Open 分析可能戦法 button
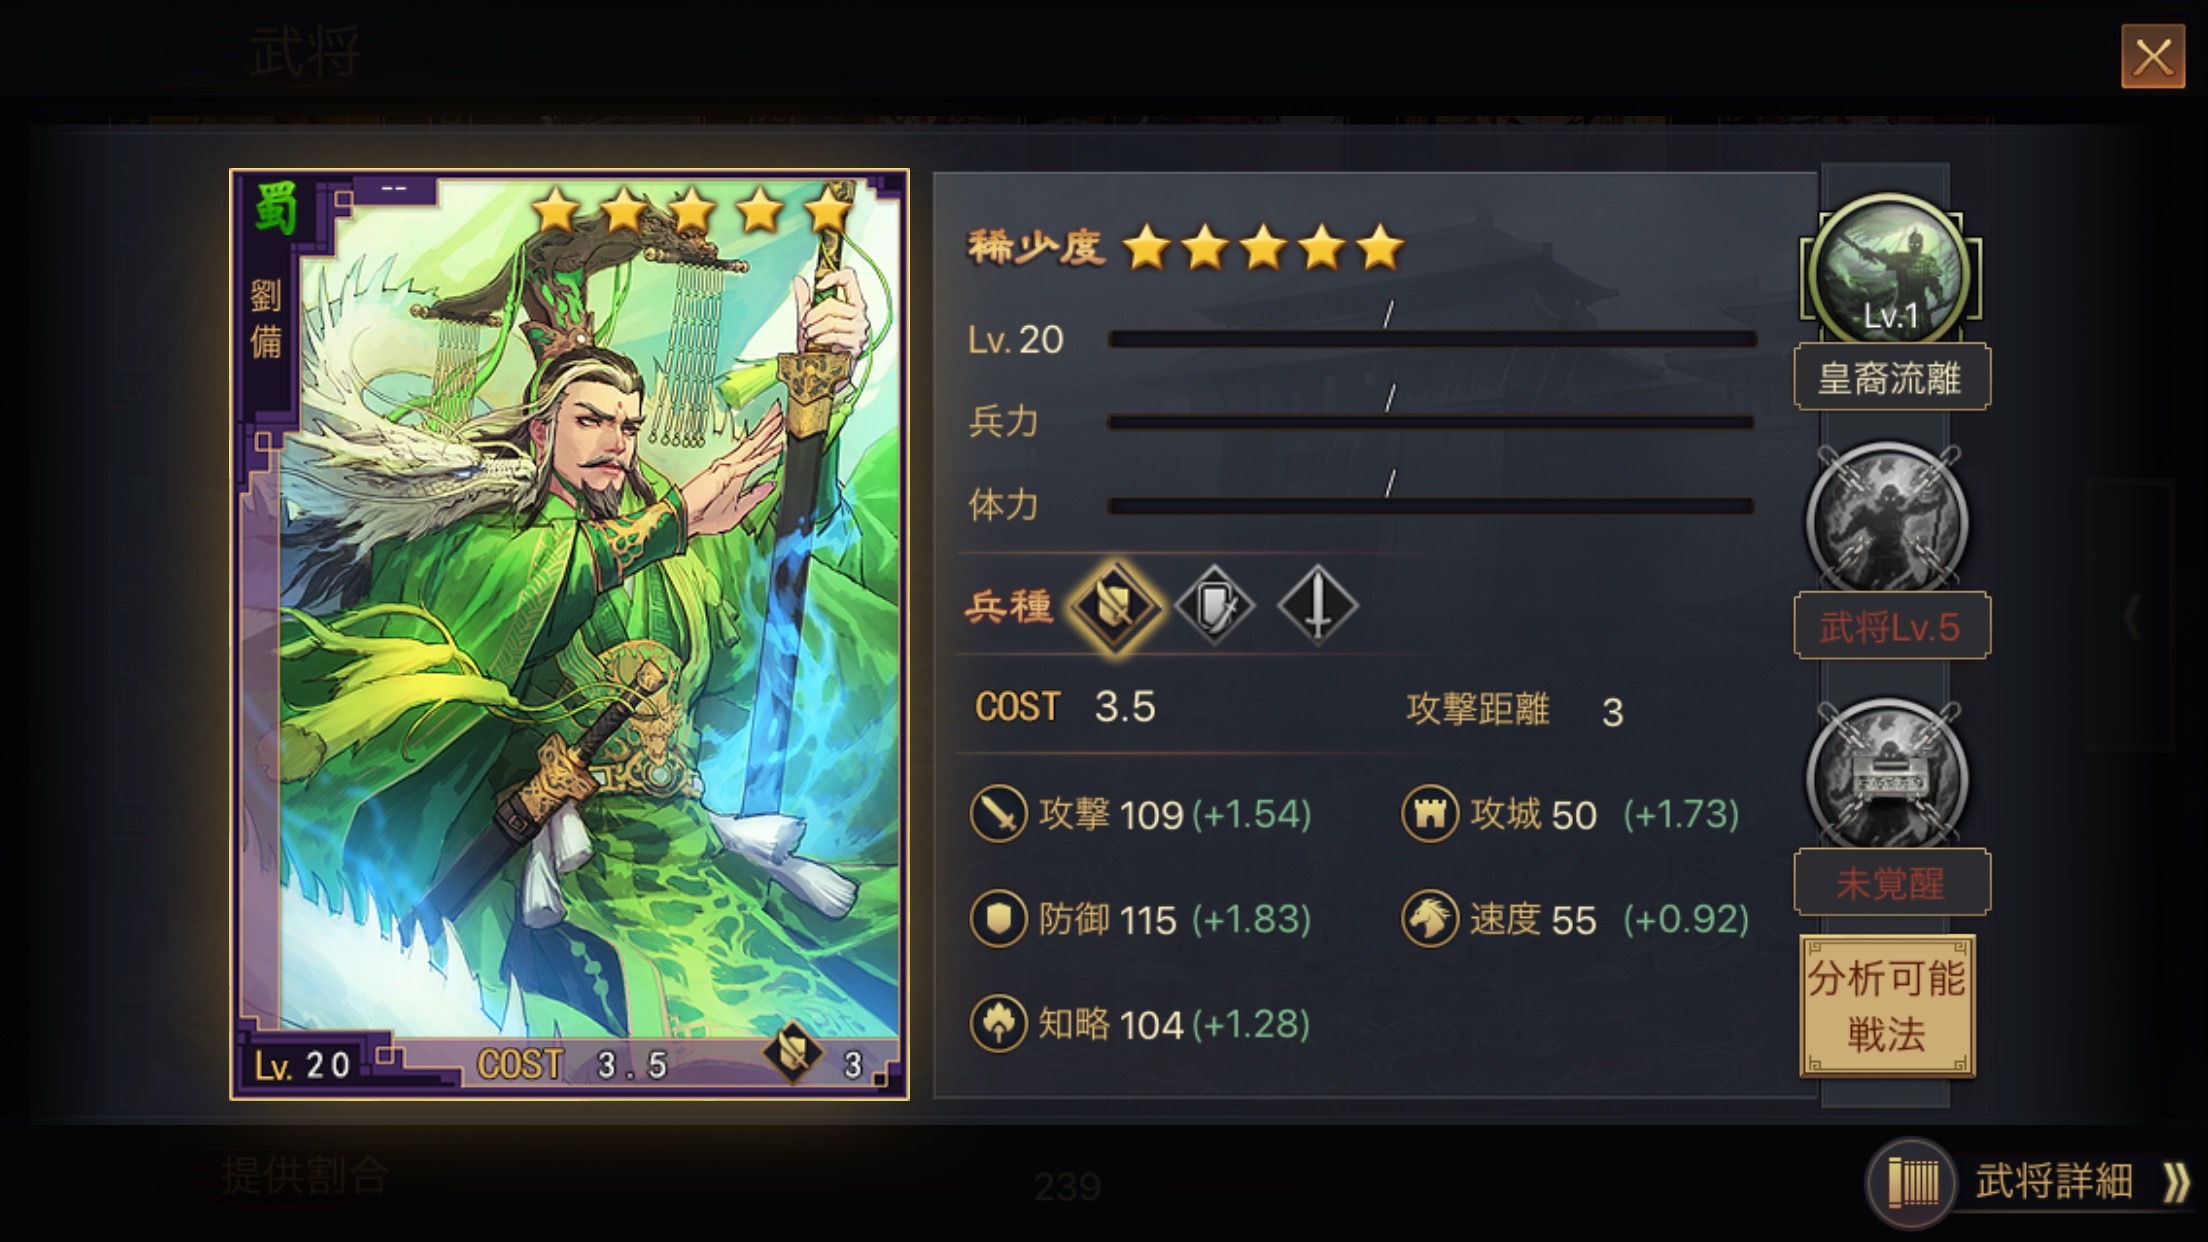 point(1887,1006)
